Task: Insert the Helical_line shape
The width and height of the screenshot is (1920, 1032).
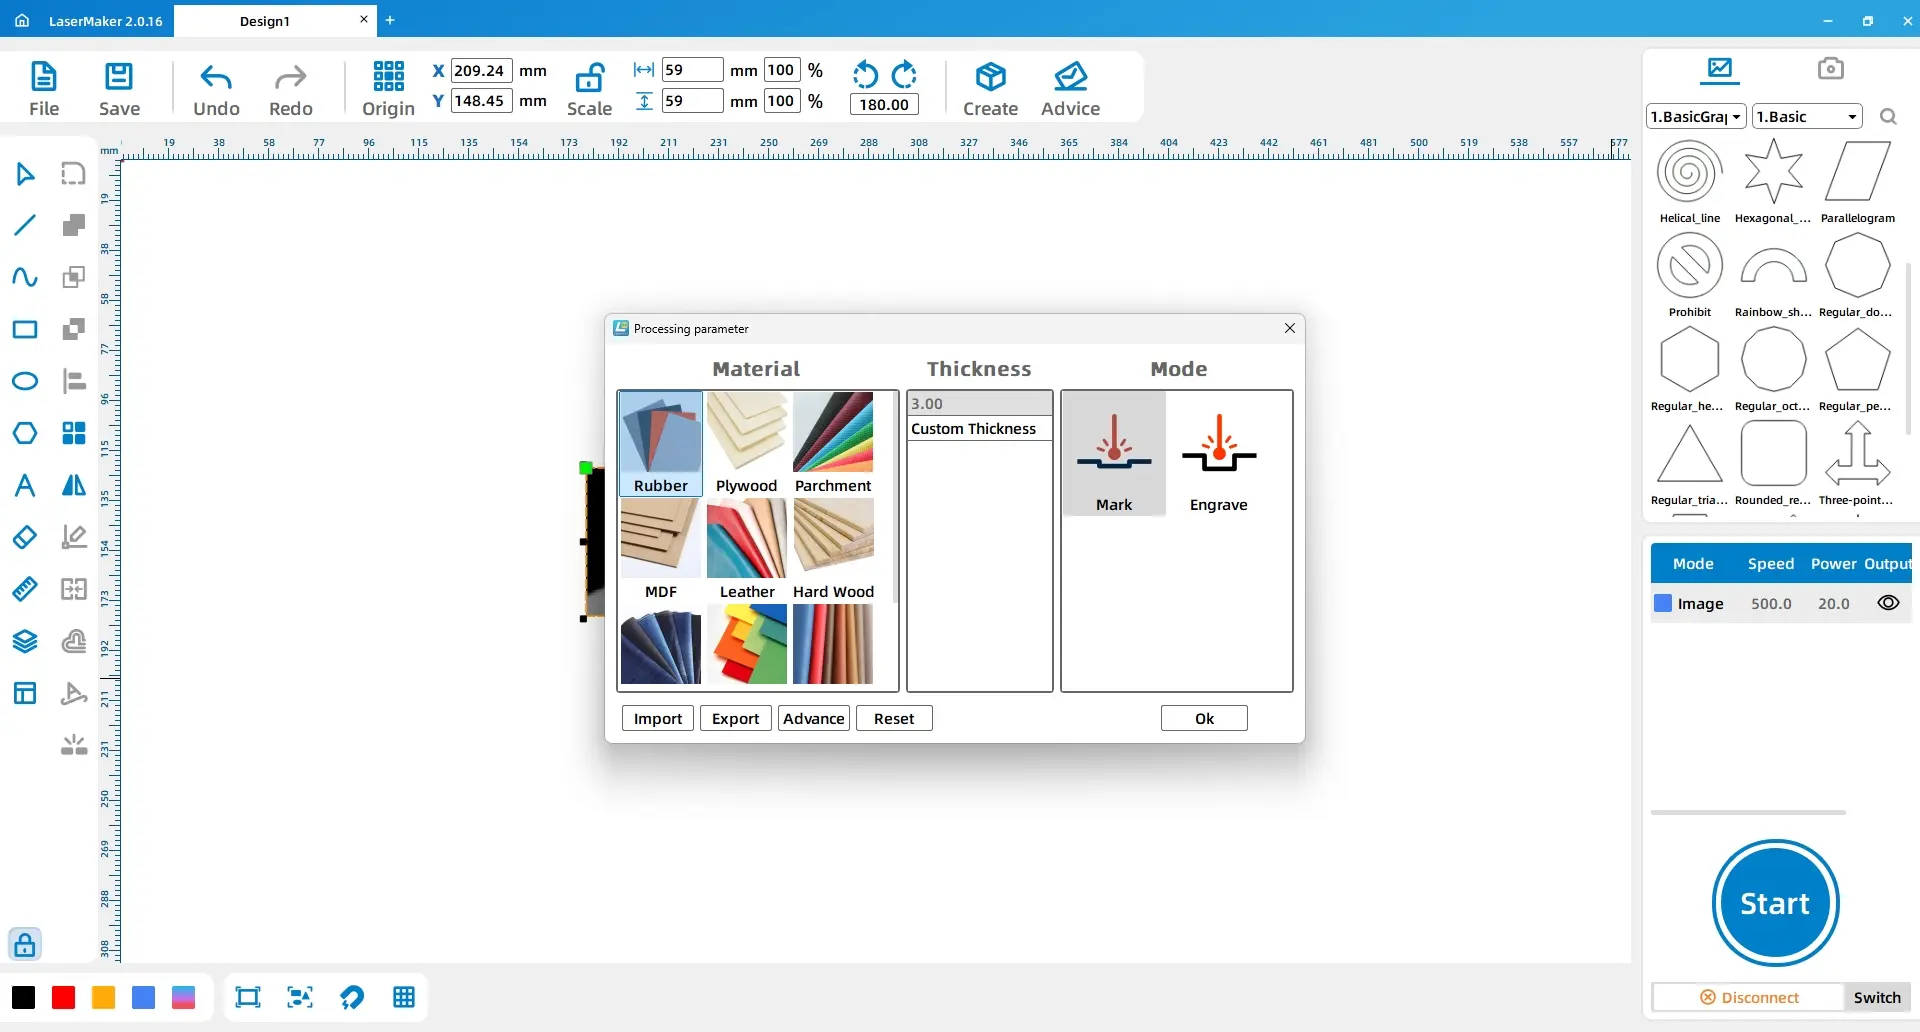Action: coord(1690,181)
